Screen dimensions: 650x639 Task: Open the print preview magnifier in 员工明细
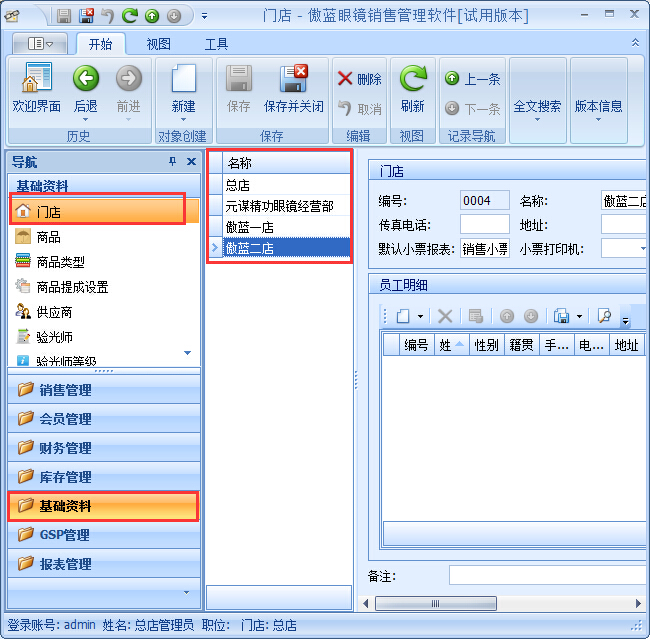click(604, 316)
